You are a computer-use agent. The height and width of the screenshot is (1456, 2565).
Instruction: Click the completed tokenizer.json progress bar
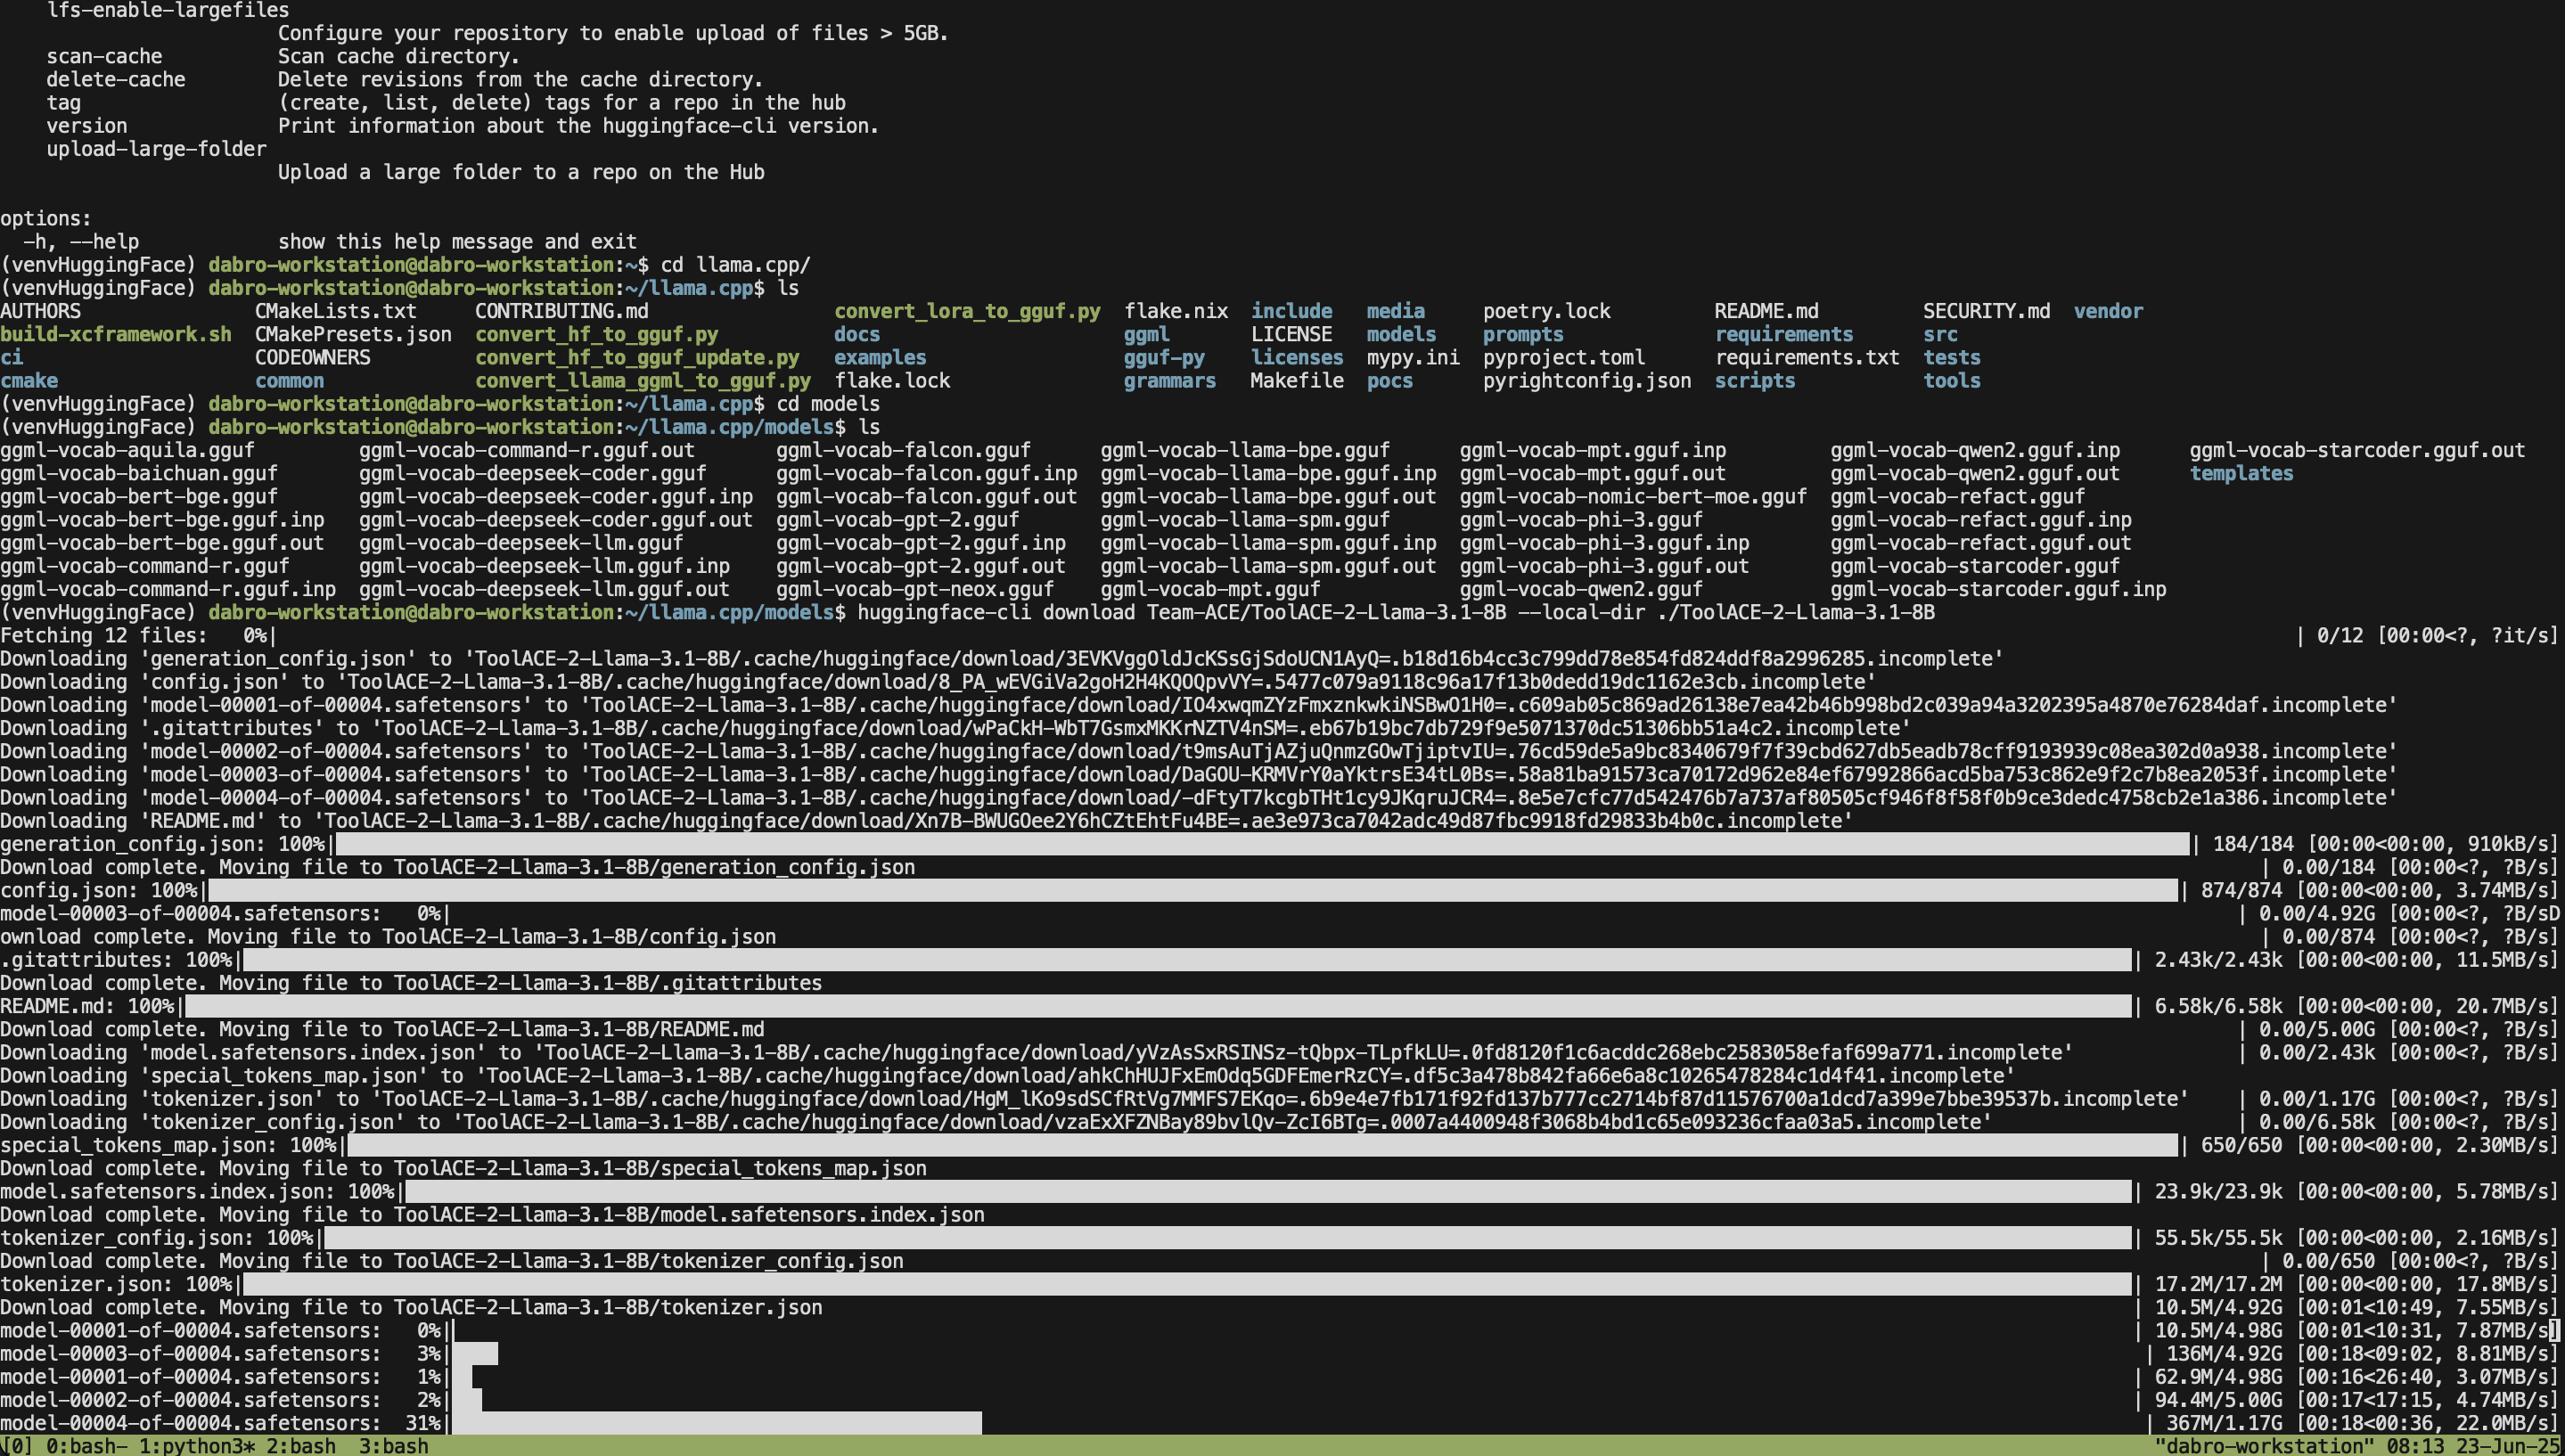1186,1284
